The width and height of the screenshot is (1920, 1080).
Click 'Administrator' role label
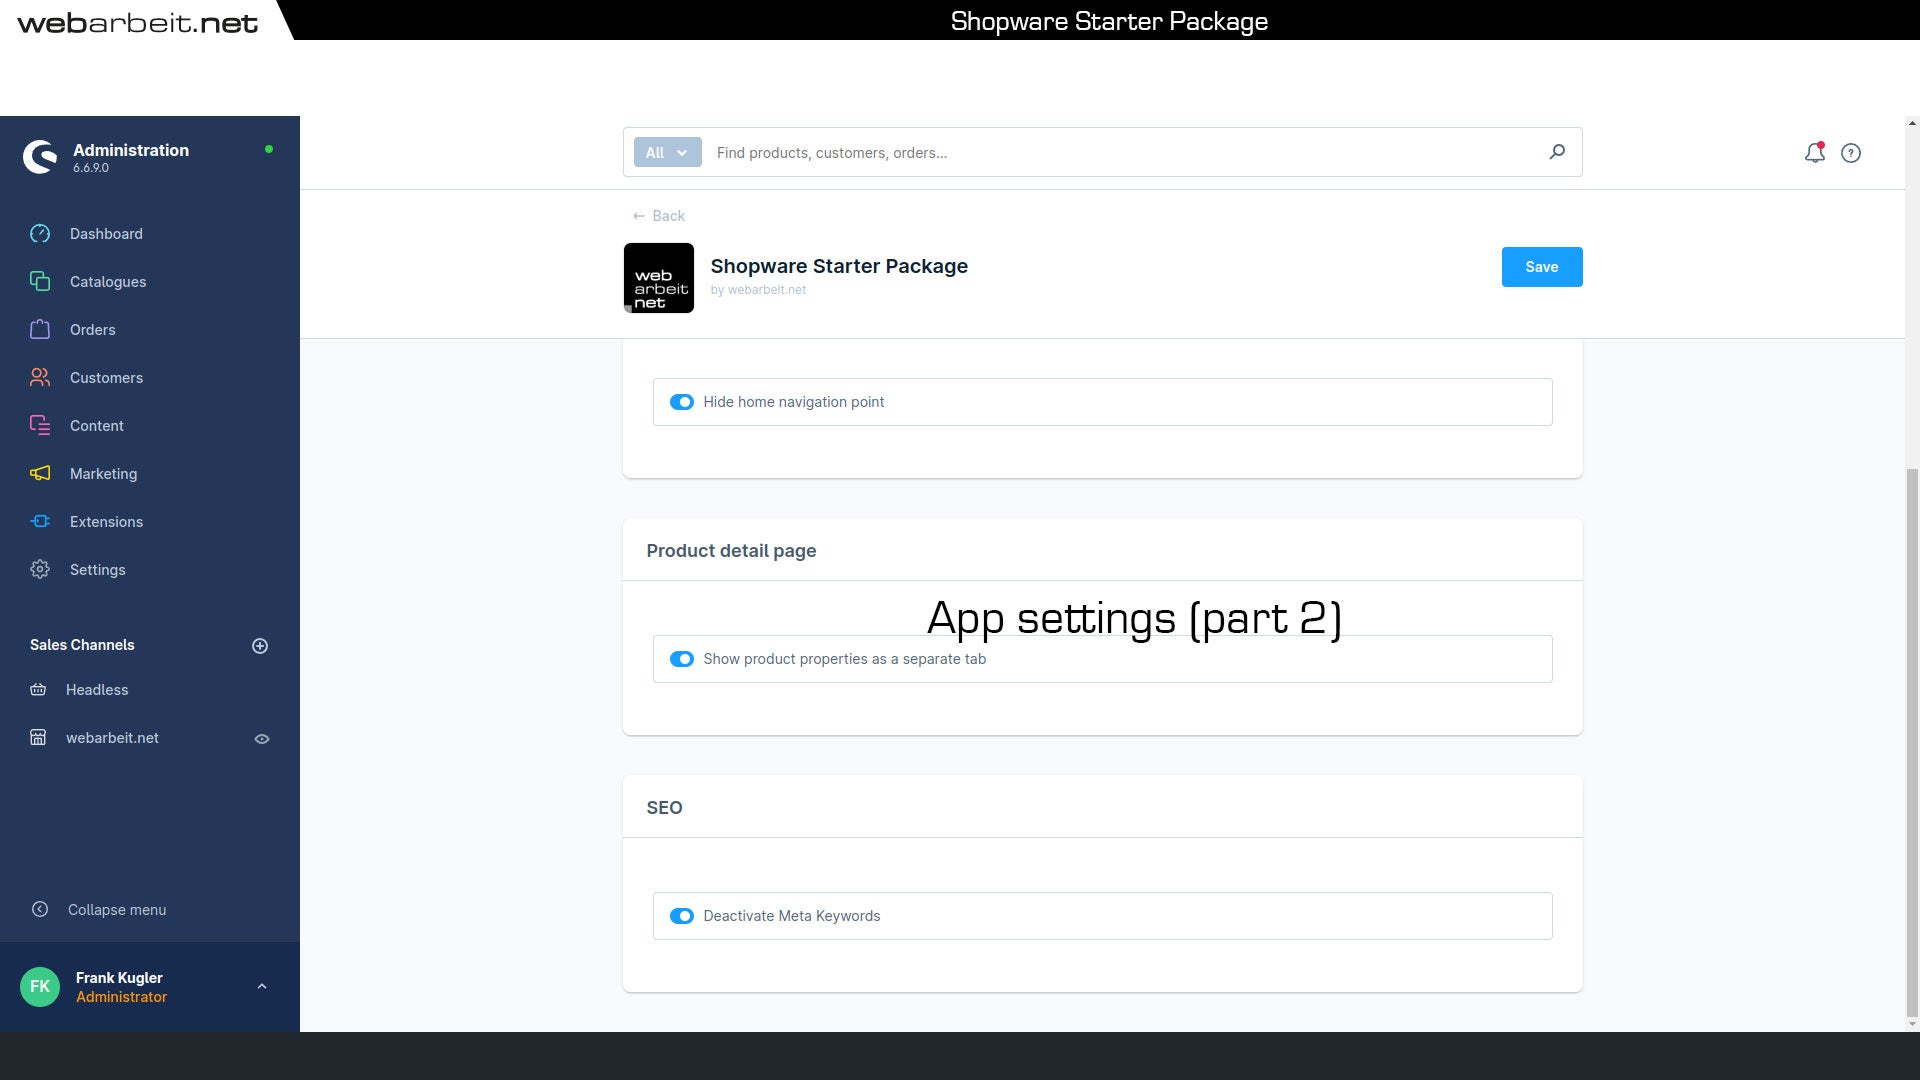tap(121, 997)
